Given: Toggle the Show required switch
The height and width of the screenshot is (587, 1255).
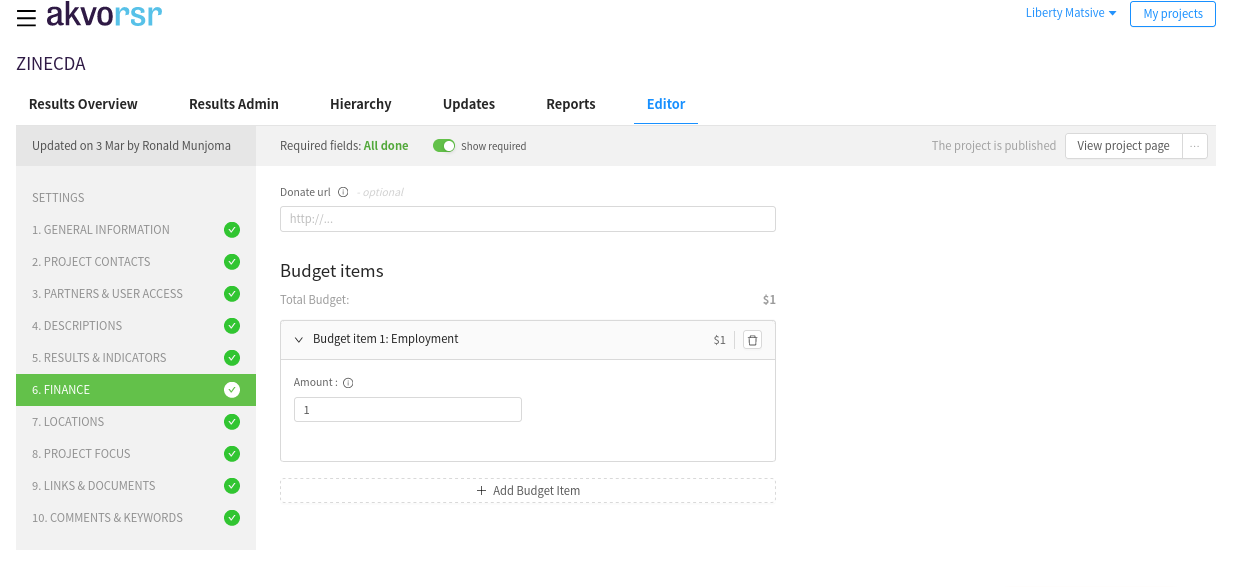Looking at the screenshot, I should 444,146.
